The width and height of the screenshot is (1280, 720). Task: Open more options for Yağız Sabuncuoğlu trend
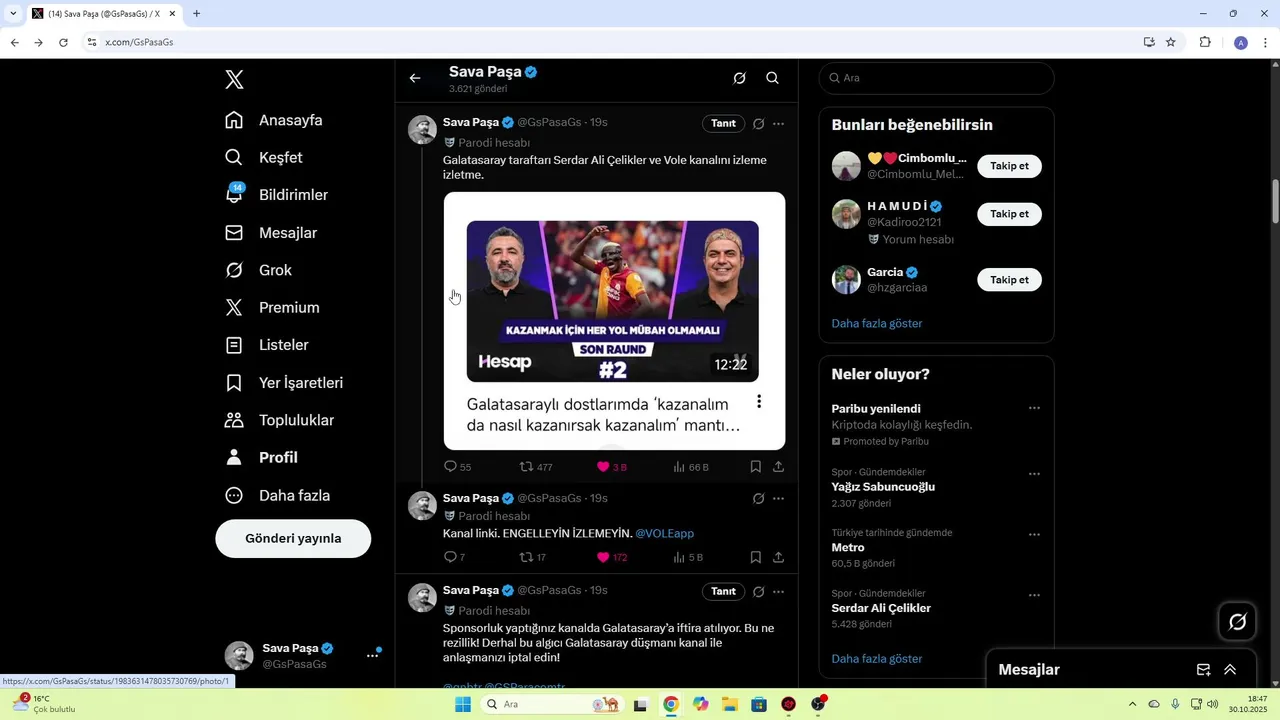(x=1034, y=474)
